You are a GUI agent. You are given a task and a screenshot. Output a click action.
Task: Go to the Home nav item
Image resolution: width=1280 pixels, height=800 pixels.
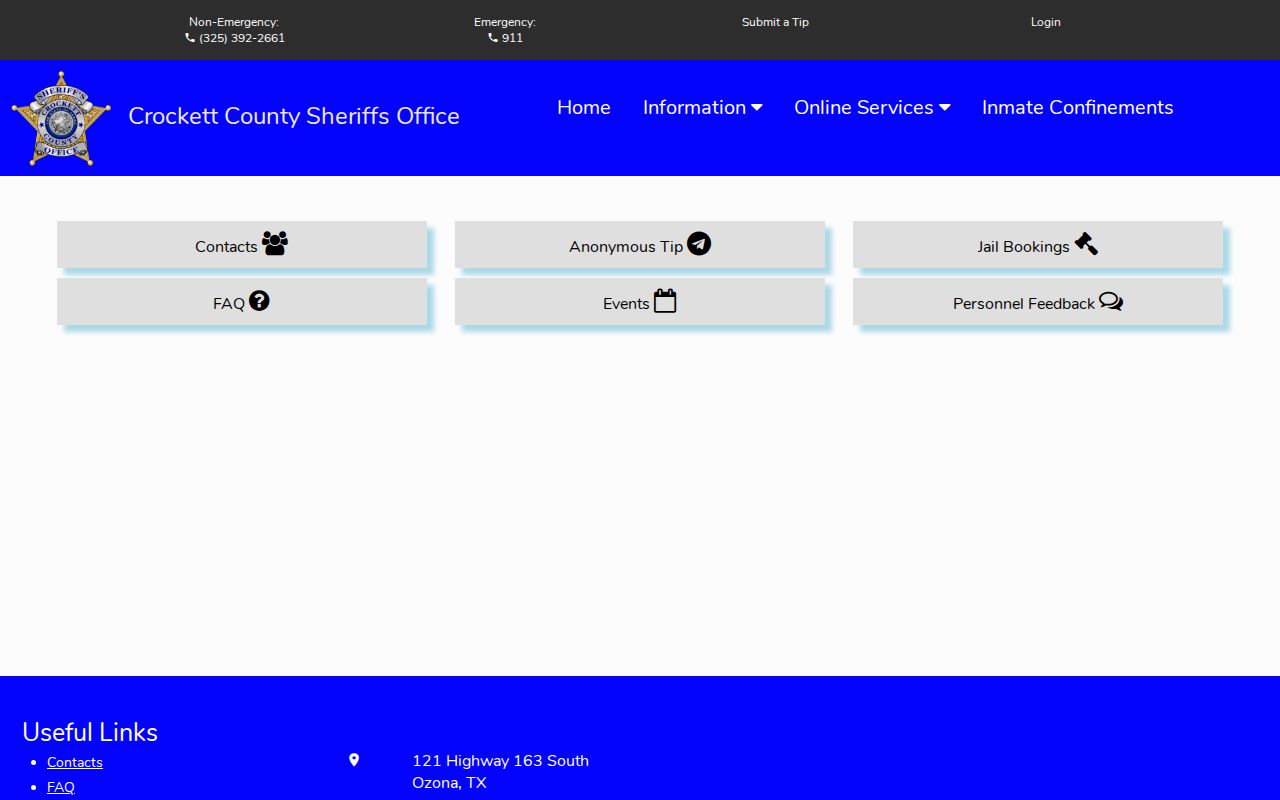click(584, 107)
